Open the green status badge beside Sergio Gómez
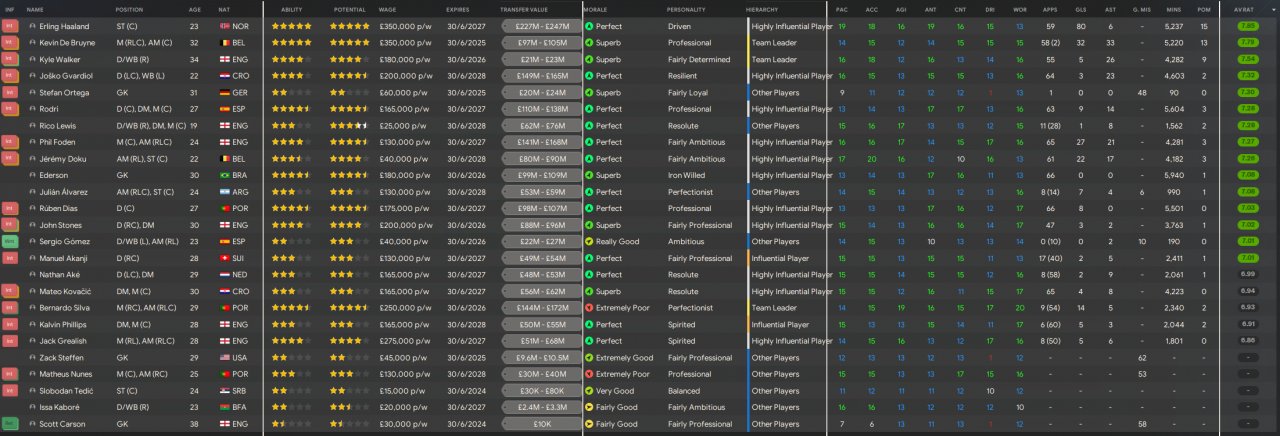1280x436 pixels. [x=10, y=241]
